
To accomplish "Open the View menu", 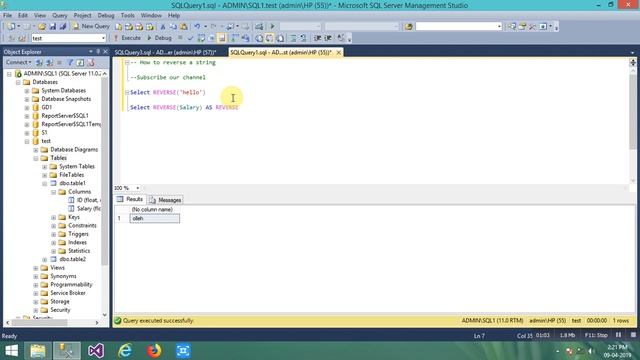I will pyautogui.click(x=40, y=15).
